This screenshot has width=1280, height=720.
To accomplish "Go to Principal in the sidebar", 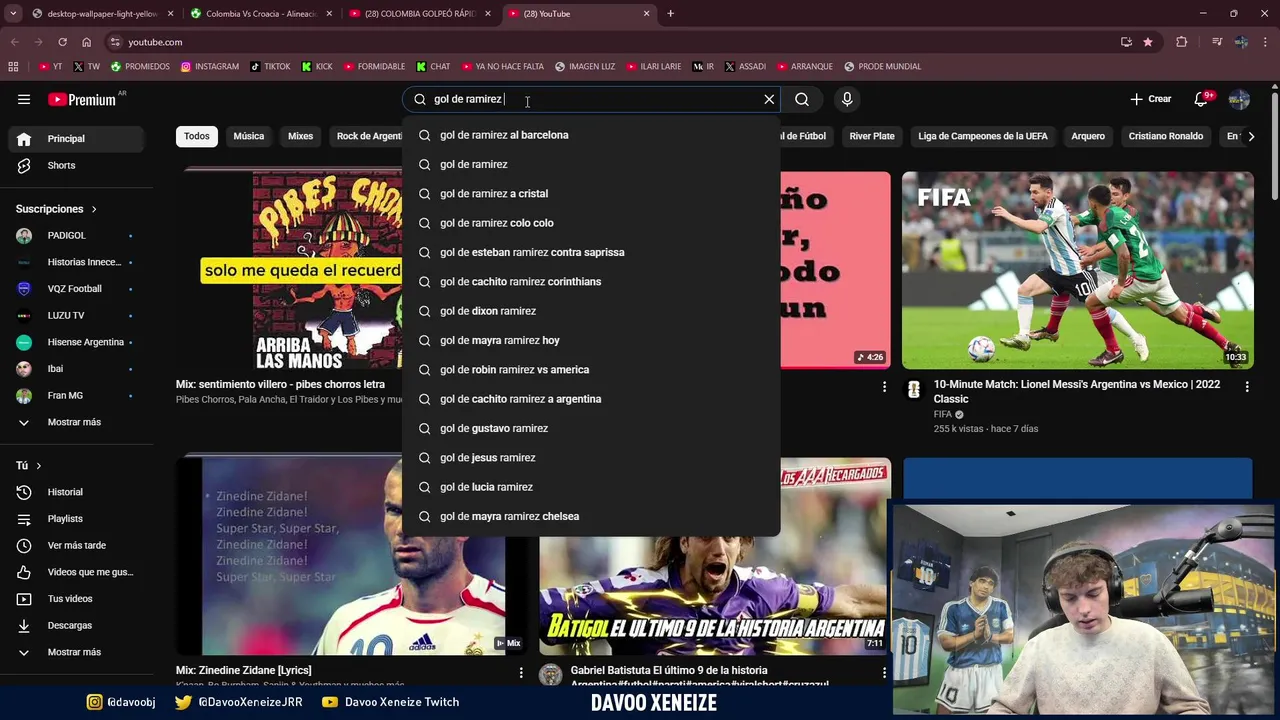I will pyautogui.click(x=76, y=138).
